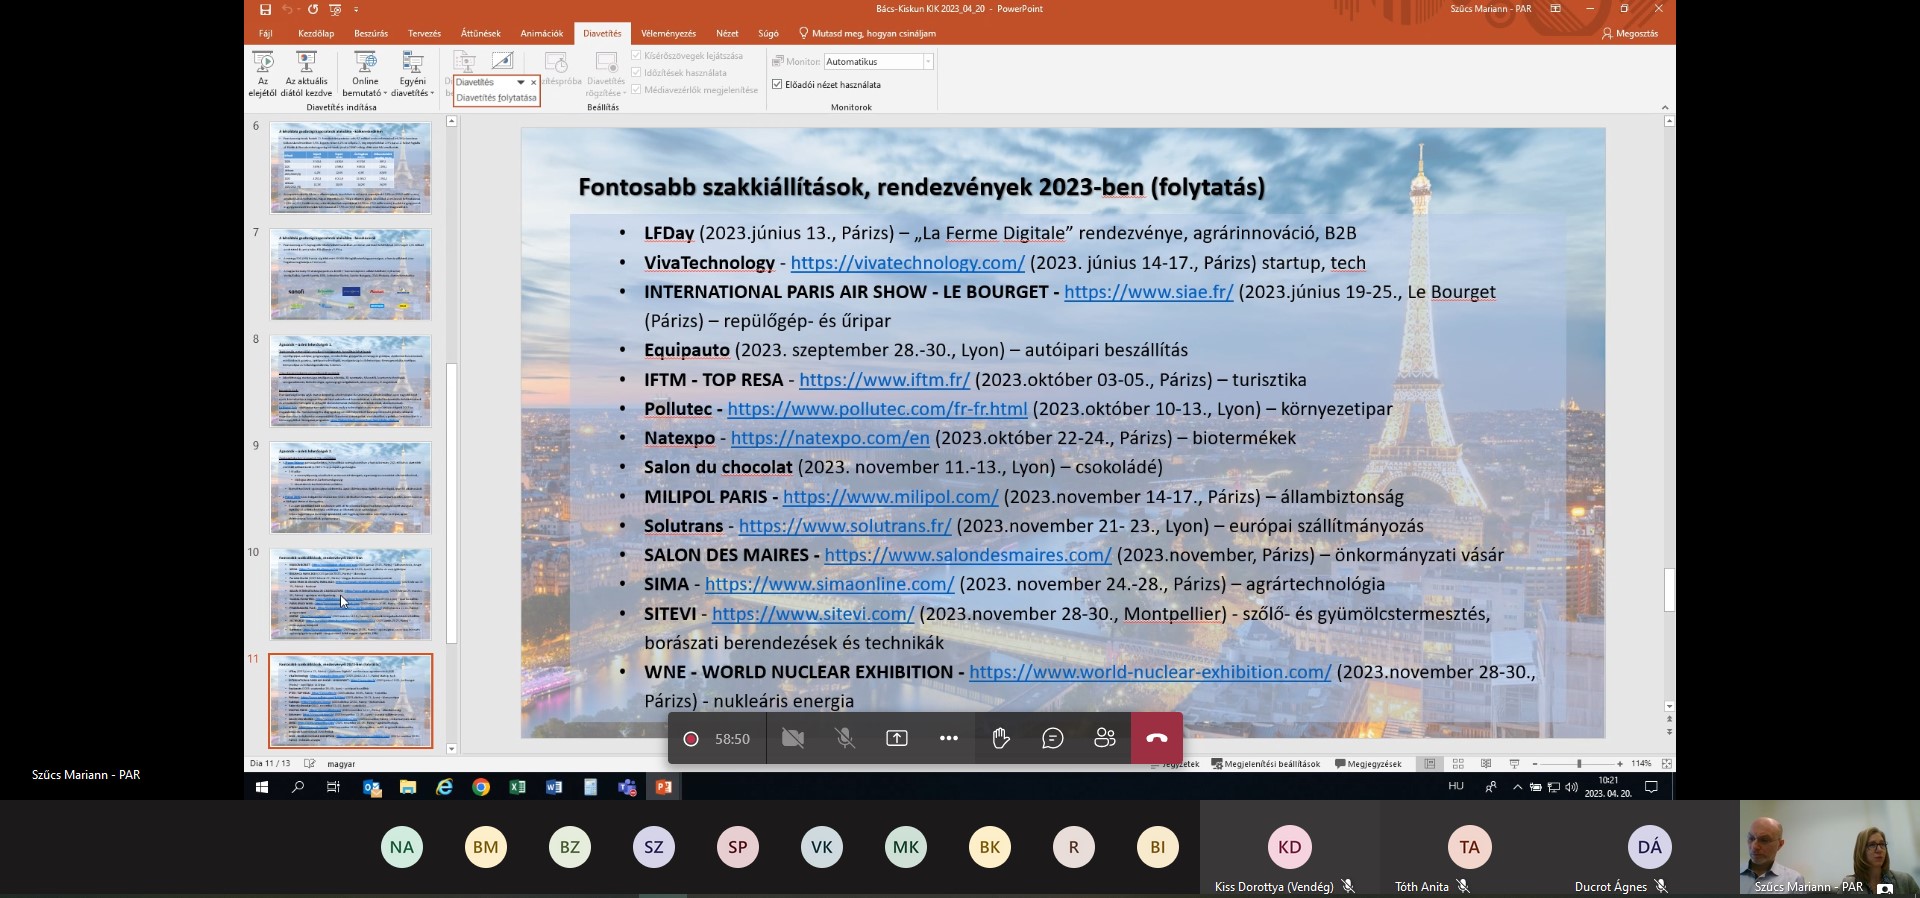Select slide 8 thumbnail
Image resolution: width=1920 pixels, height=898 pixels.
pos(350,381)
